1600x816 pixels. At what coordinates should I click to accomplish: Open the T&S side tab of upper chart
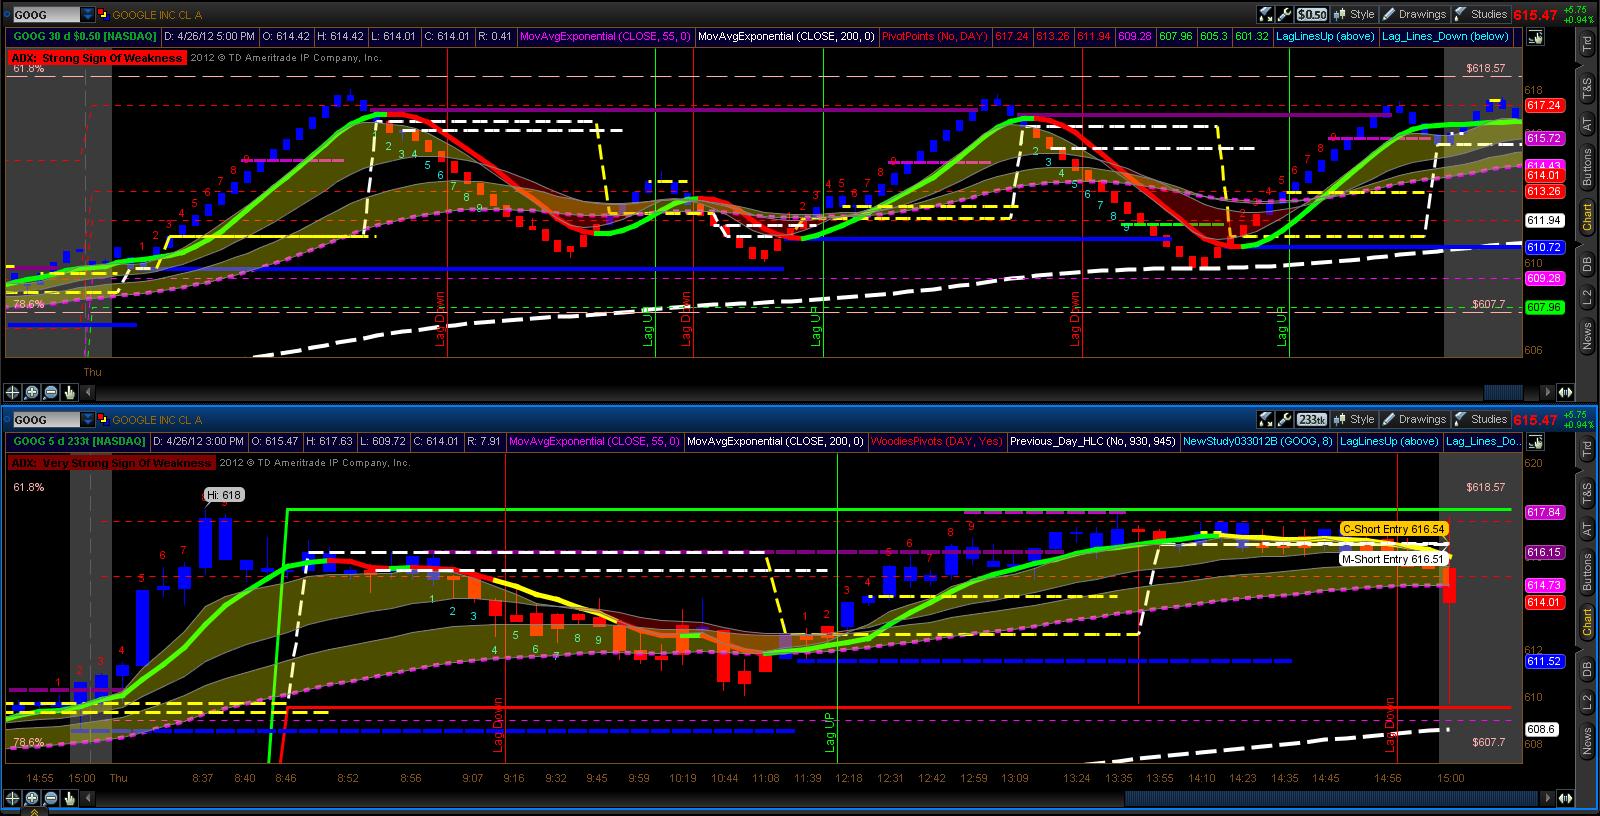pyautogui.click(x=1587, y=88)
